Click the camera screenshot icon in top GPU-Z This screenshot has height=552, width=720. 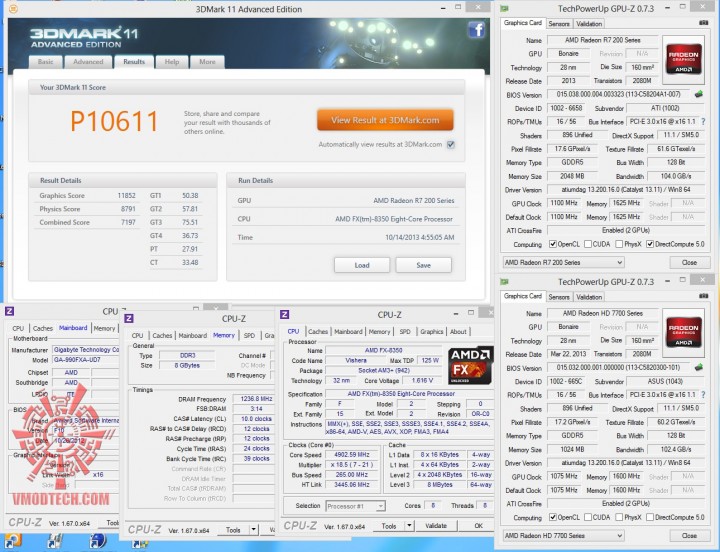tap(703, 23)
